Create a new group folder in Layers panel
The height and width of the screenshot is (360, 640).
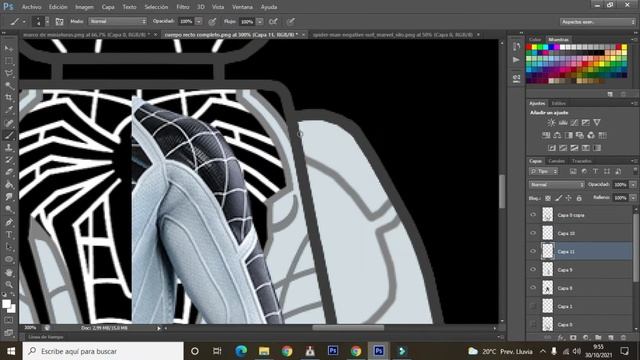(598, 338)
